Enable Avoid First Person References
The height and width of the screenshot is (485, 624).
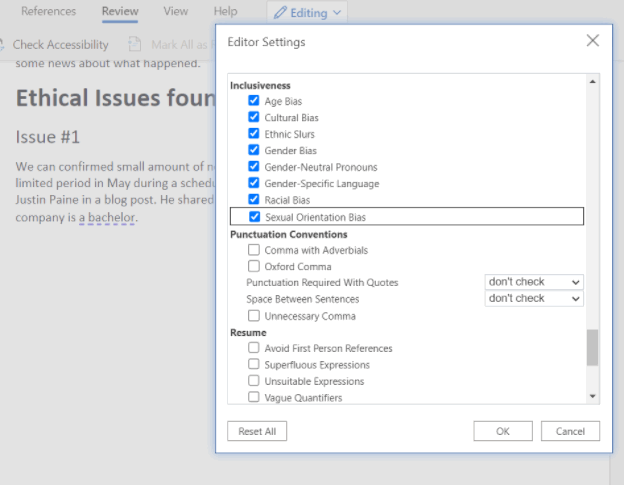click(254, 348)
